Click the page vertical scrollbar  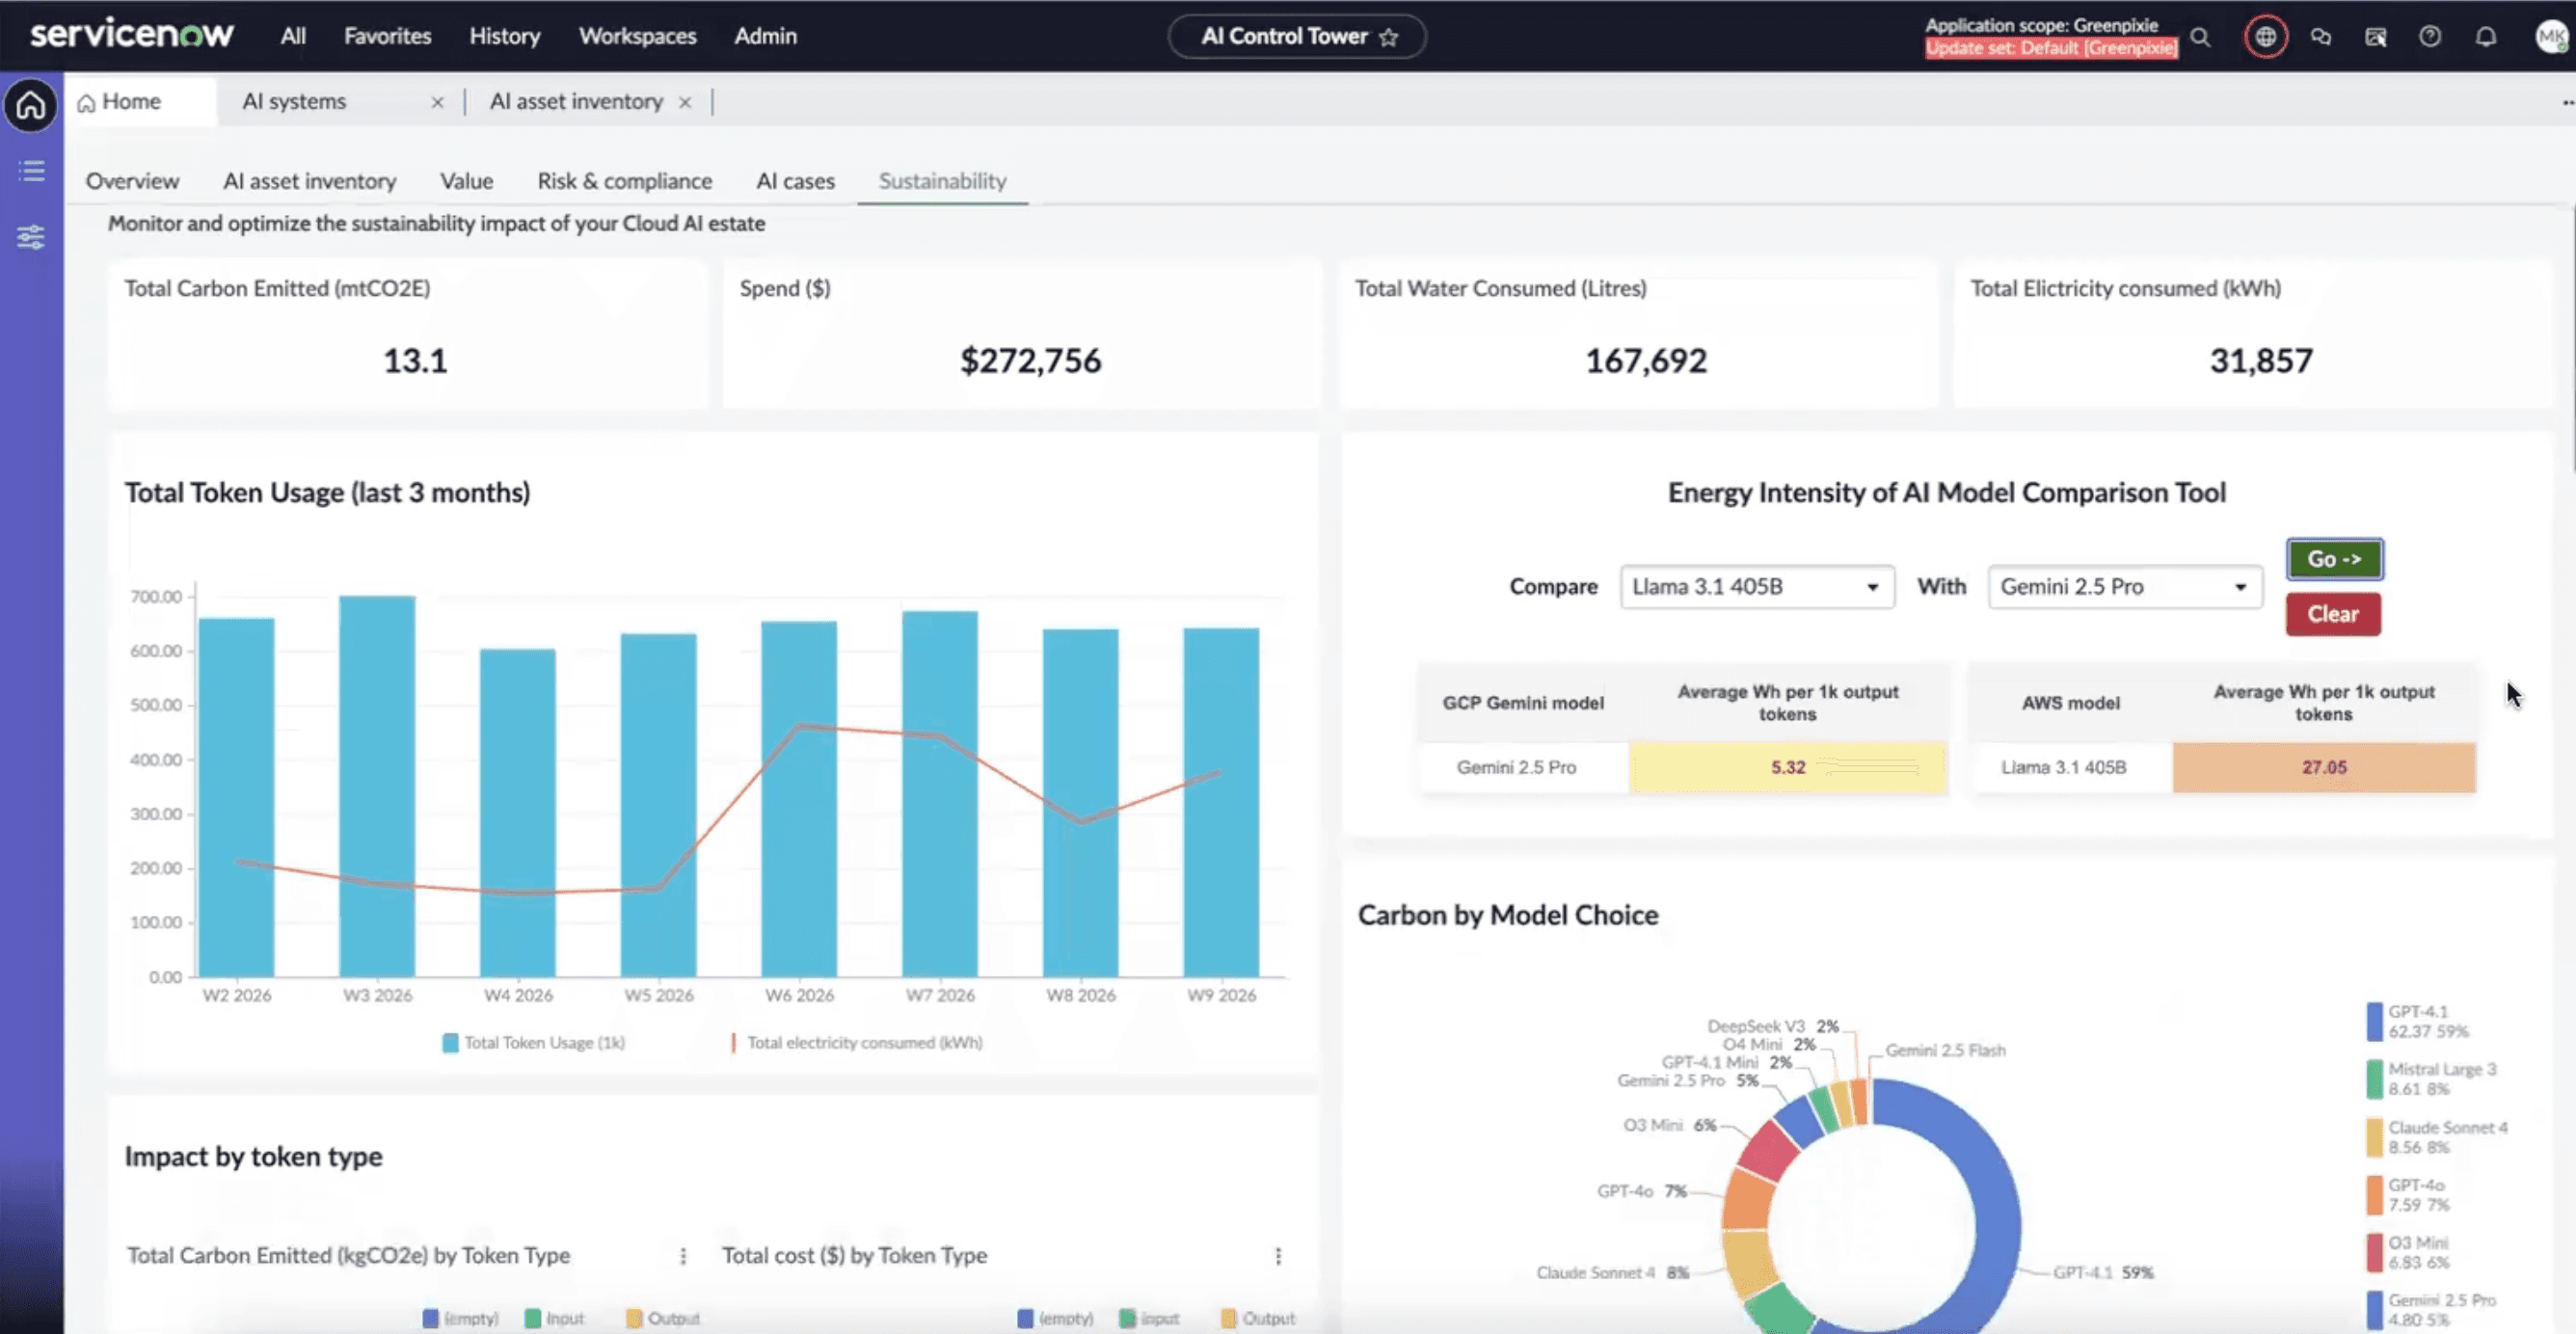(x=2571, y=340)
